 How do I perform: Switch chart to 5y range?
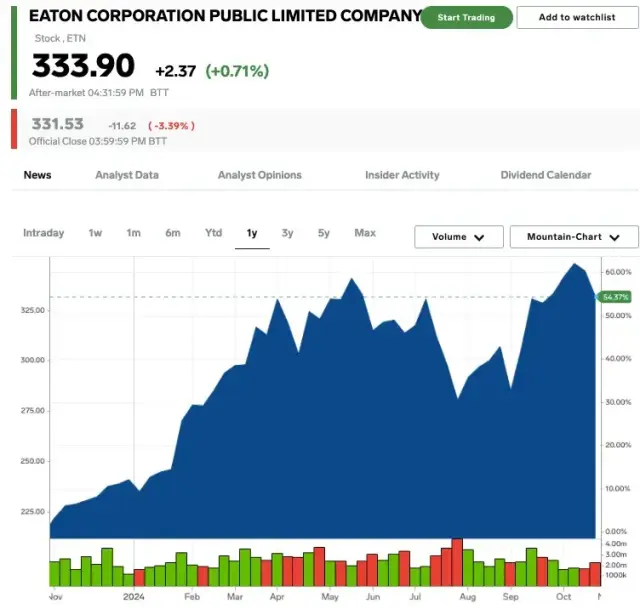pos(324,233)
